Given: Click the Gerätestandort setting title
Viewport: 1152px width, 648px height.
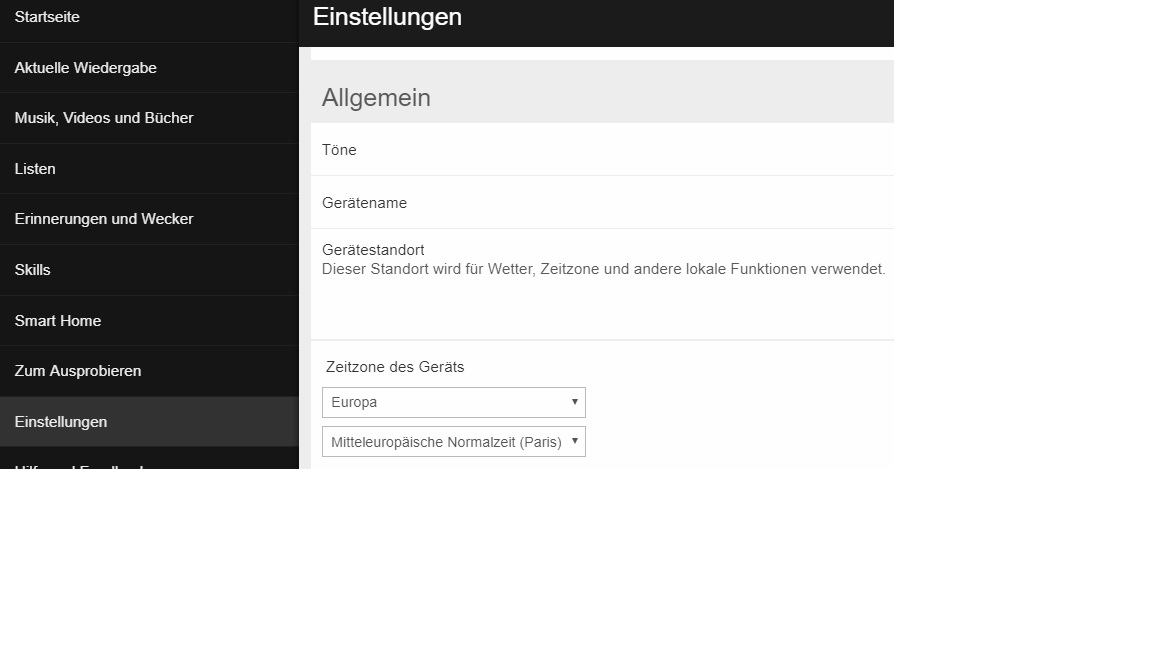Looking at the screenshot, I should [373, 250].
